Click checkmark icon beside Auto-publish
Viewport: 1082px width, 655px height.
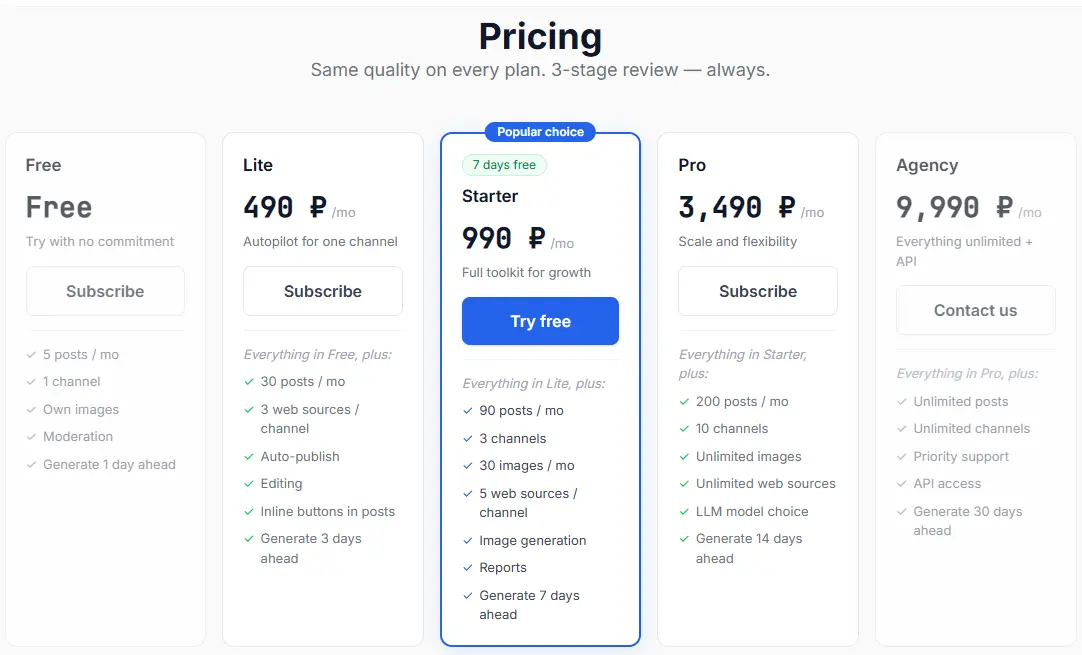click(250, 457)
